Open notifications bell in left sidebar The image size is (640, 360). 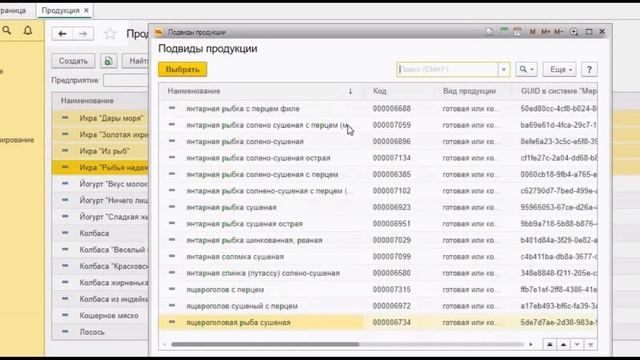pos(28,30)
